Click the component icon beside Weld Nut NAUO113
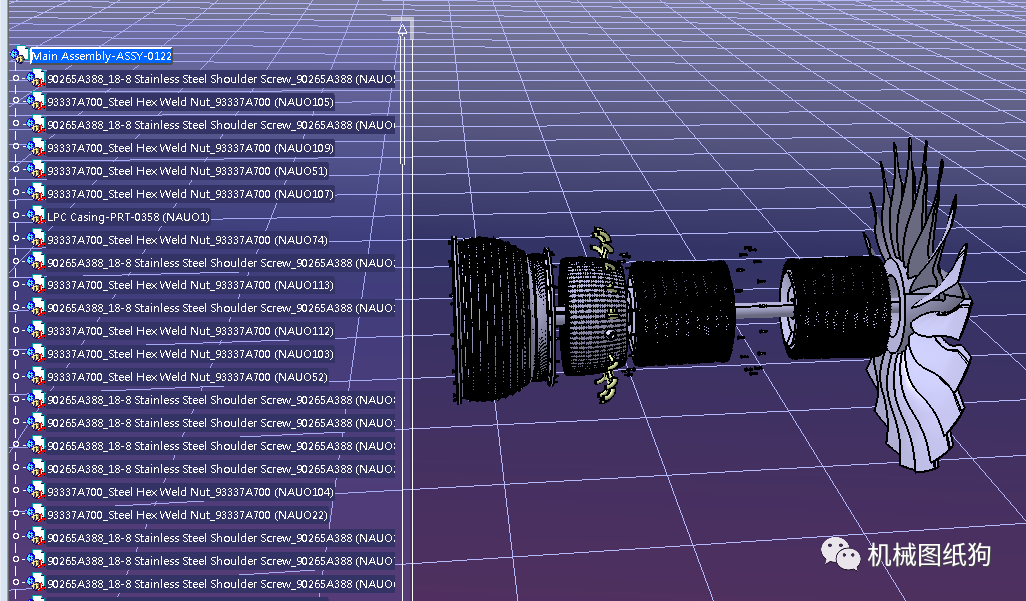This screenshot has width=1026, height=601. [x=35, y=285]
